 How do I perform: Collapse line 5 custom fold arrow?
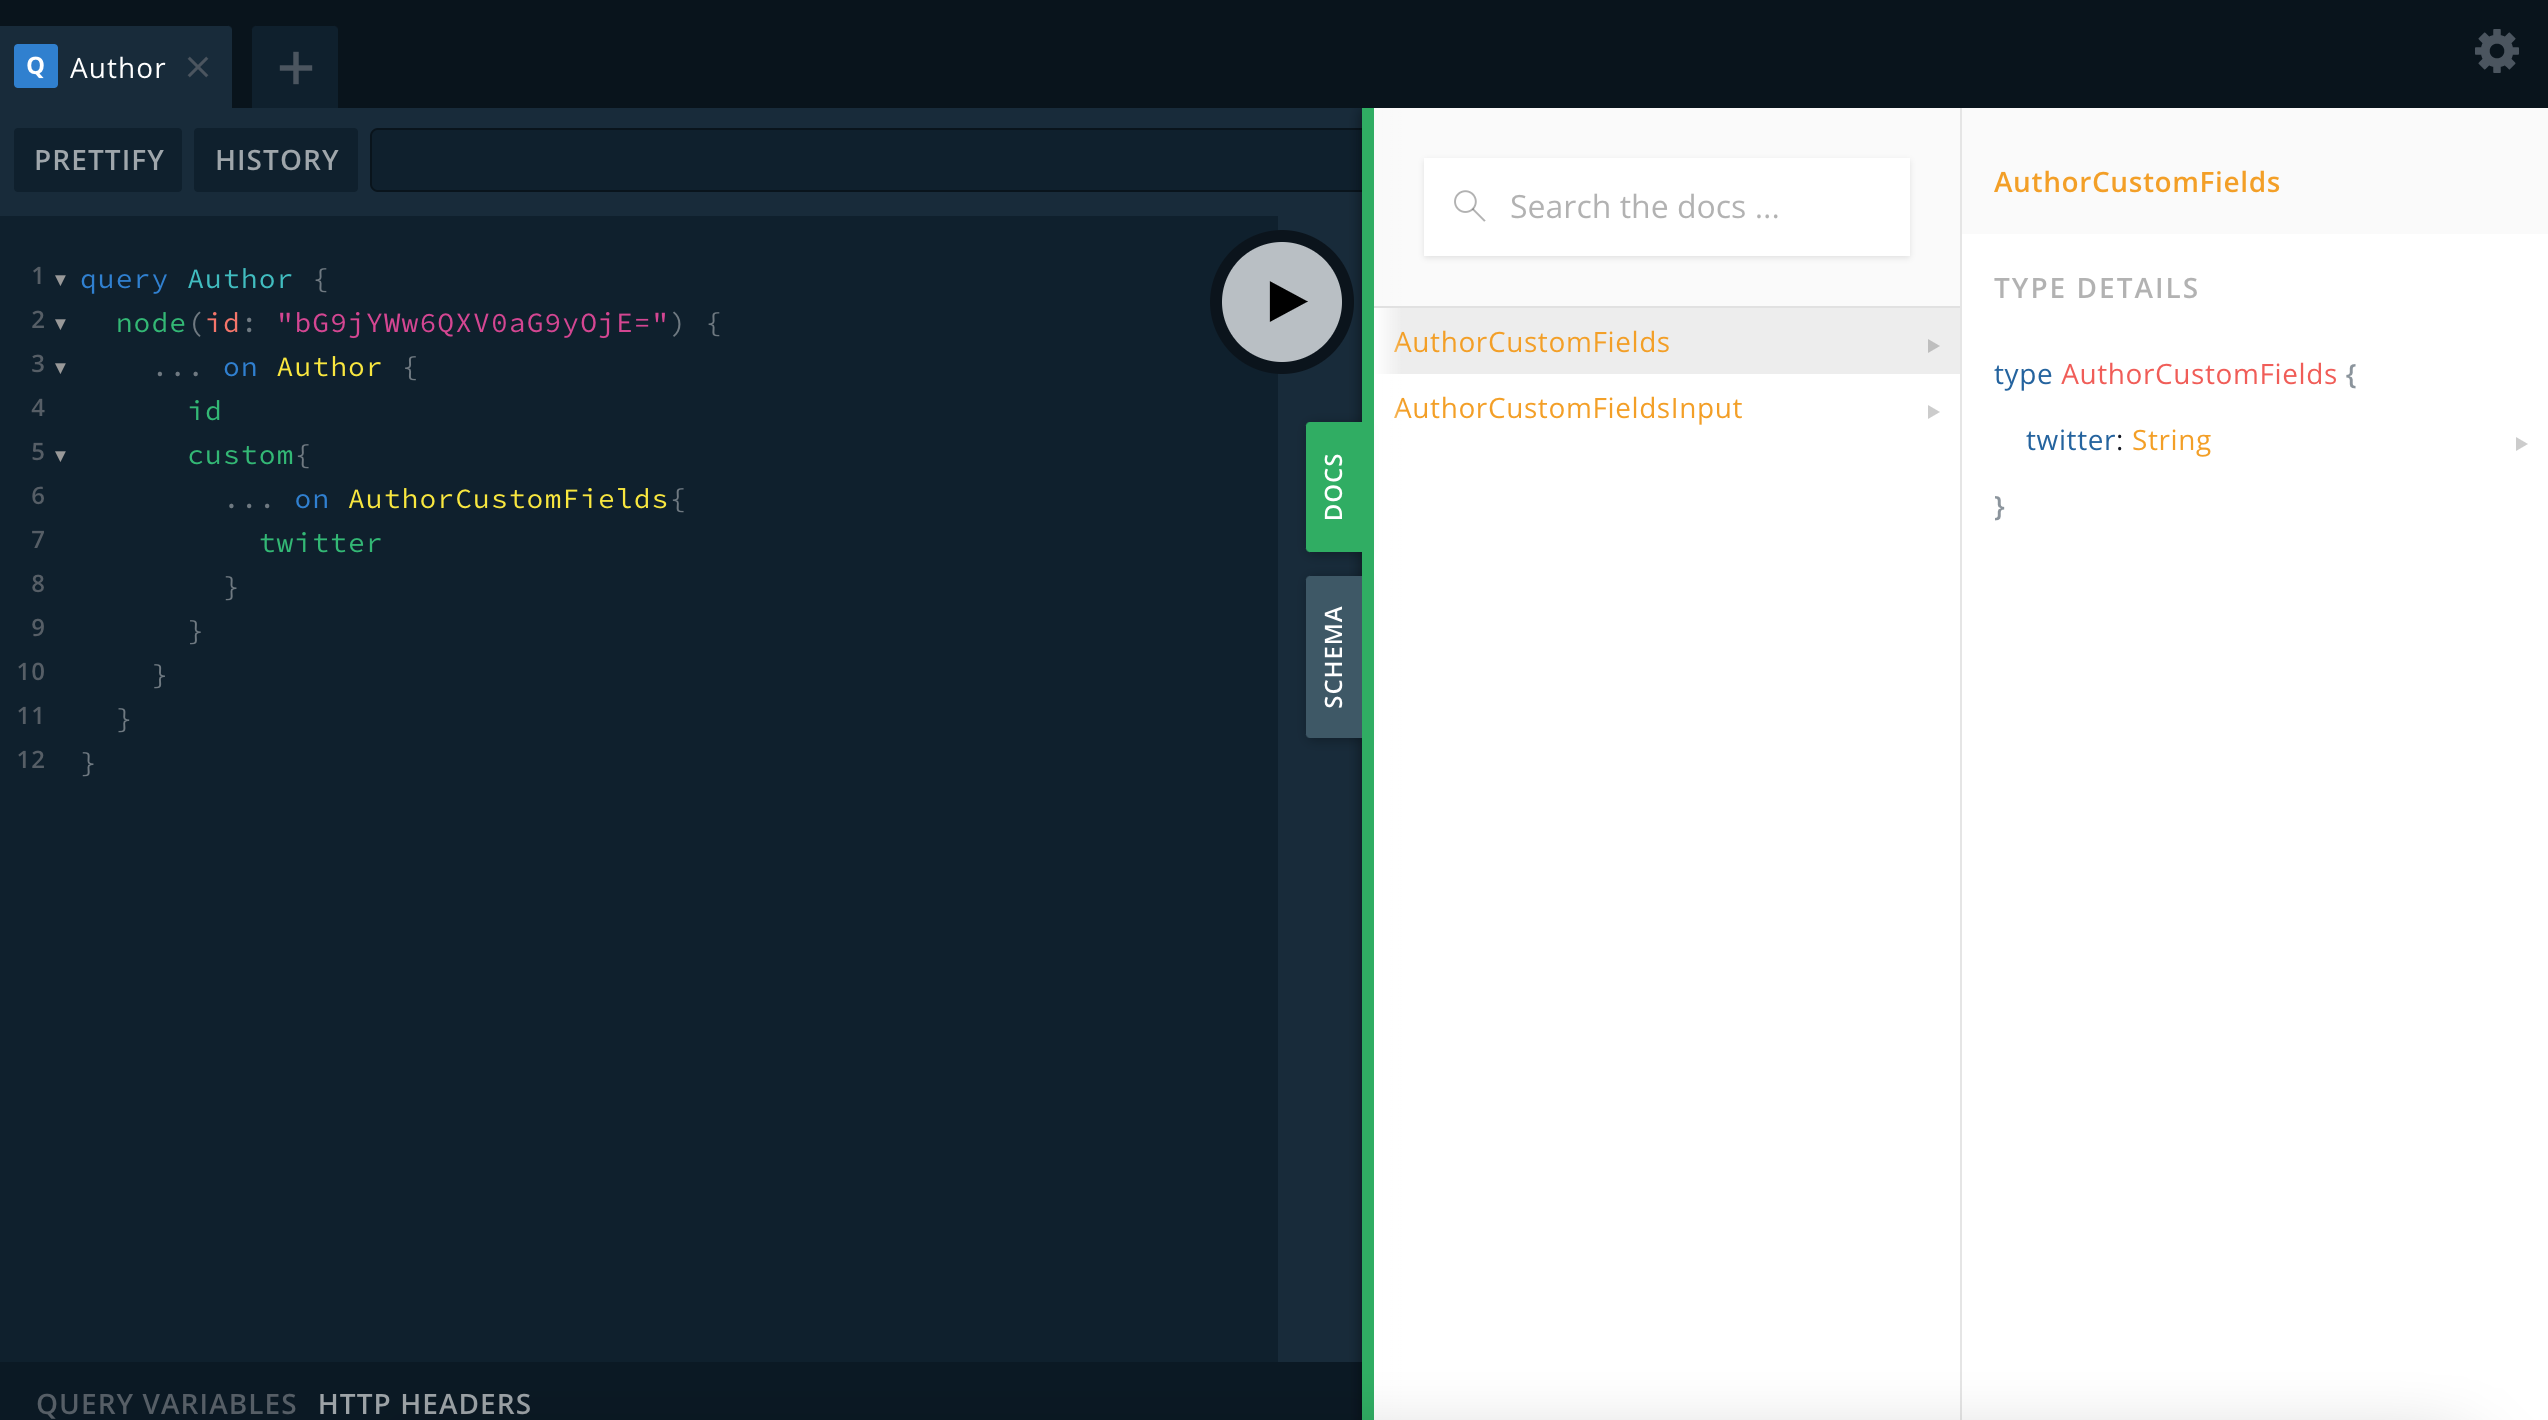click(x=61, y=456)
